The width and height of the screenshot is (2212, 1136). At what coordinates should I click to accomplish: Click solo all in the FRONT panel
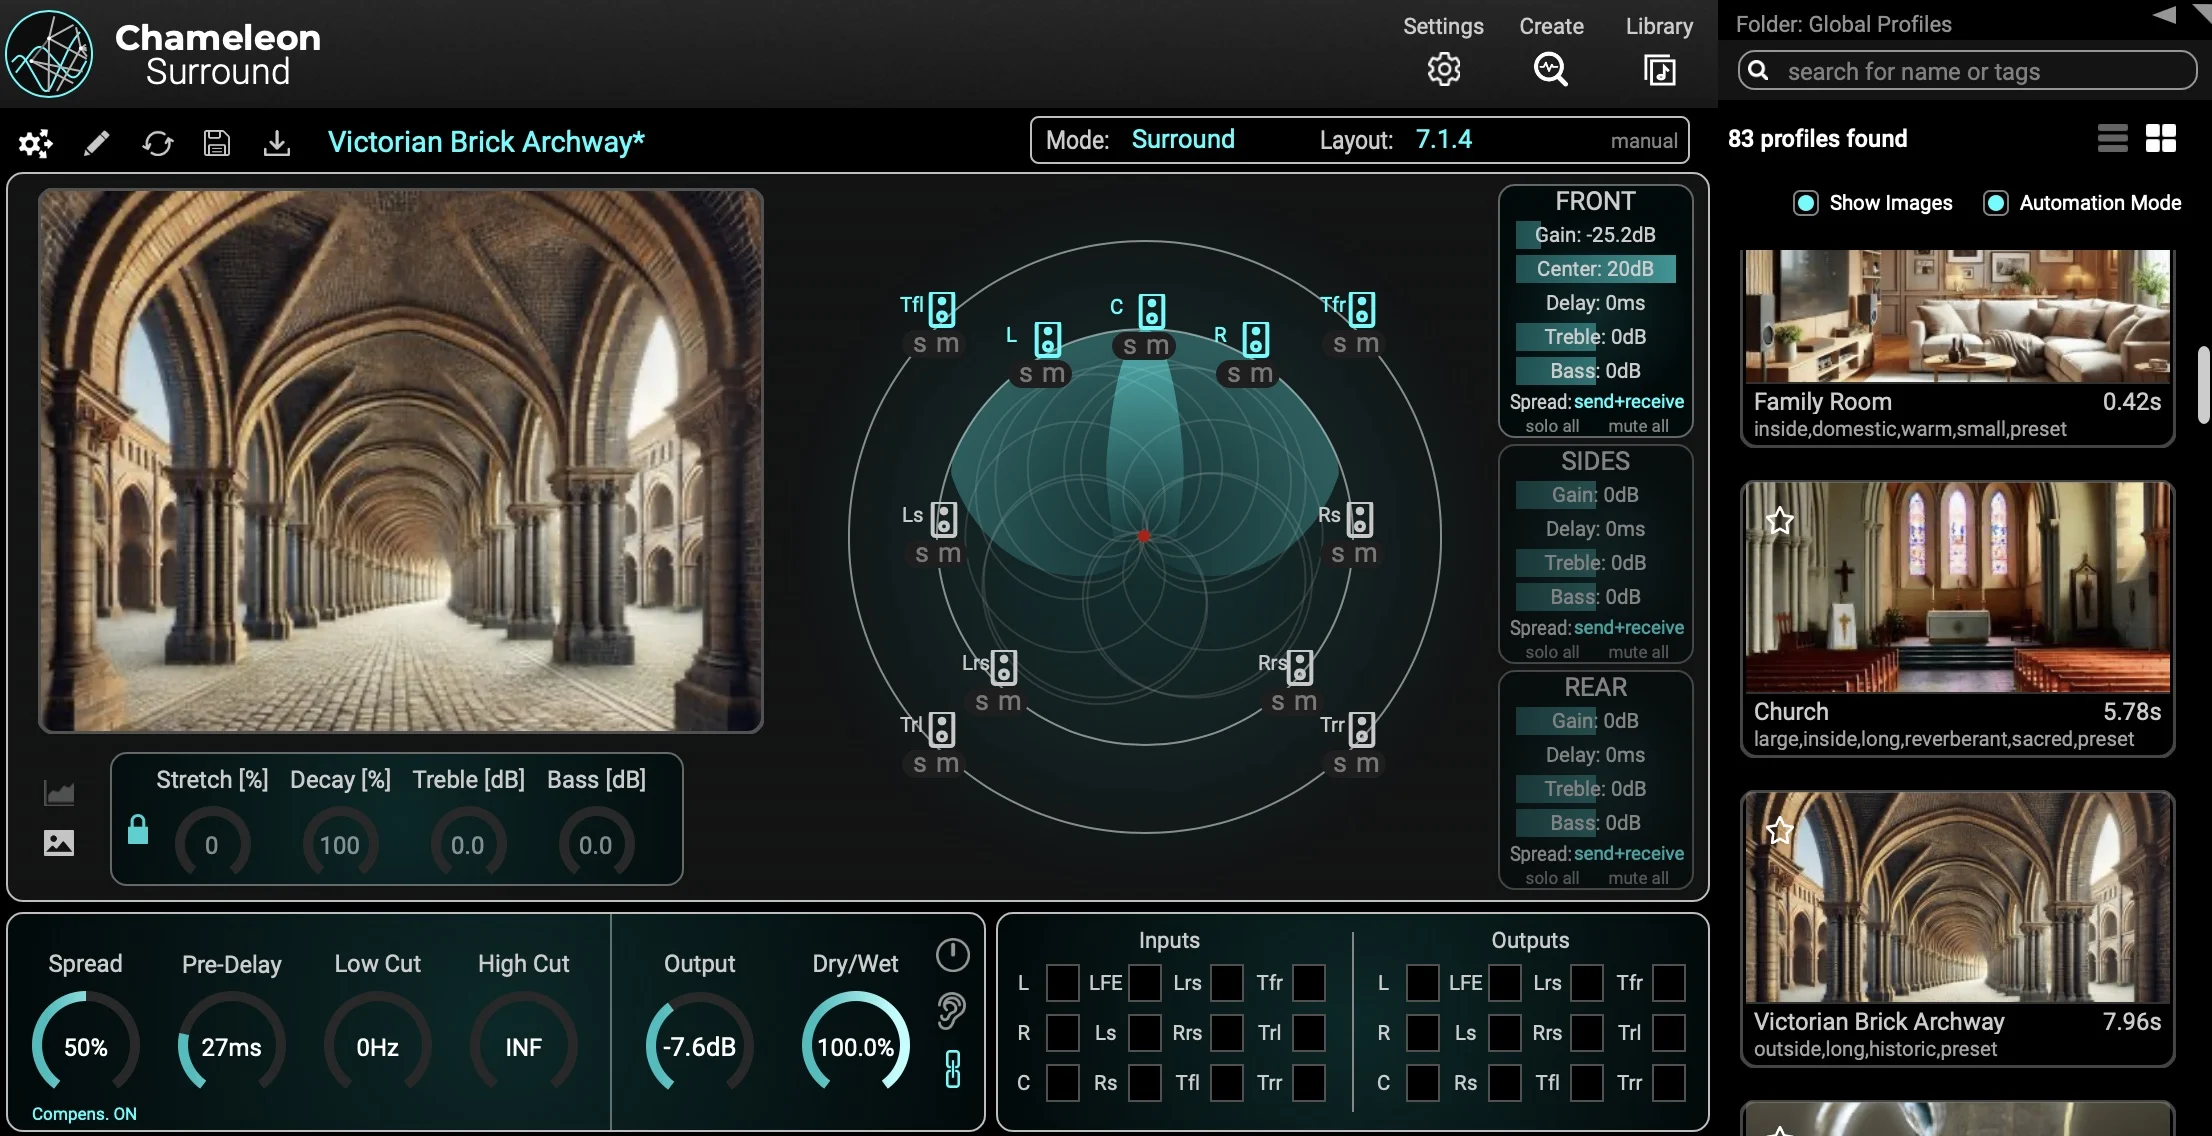1551,425
